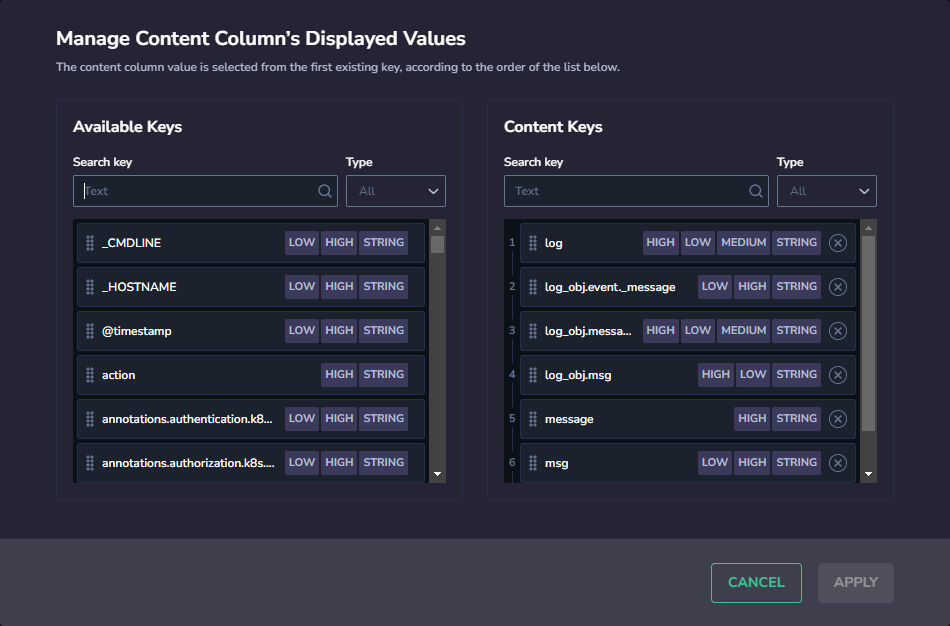Select the _HOSTNAME key name
950x626 pixels.
[139, 287]
